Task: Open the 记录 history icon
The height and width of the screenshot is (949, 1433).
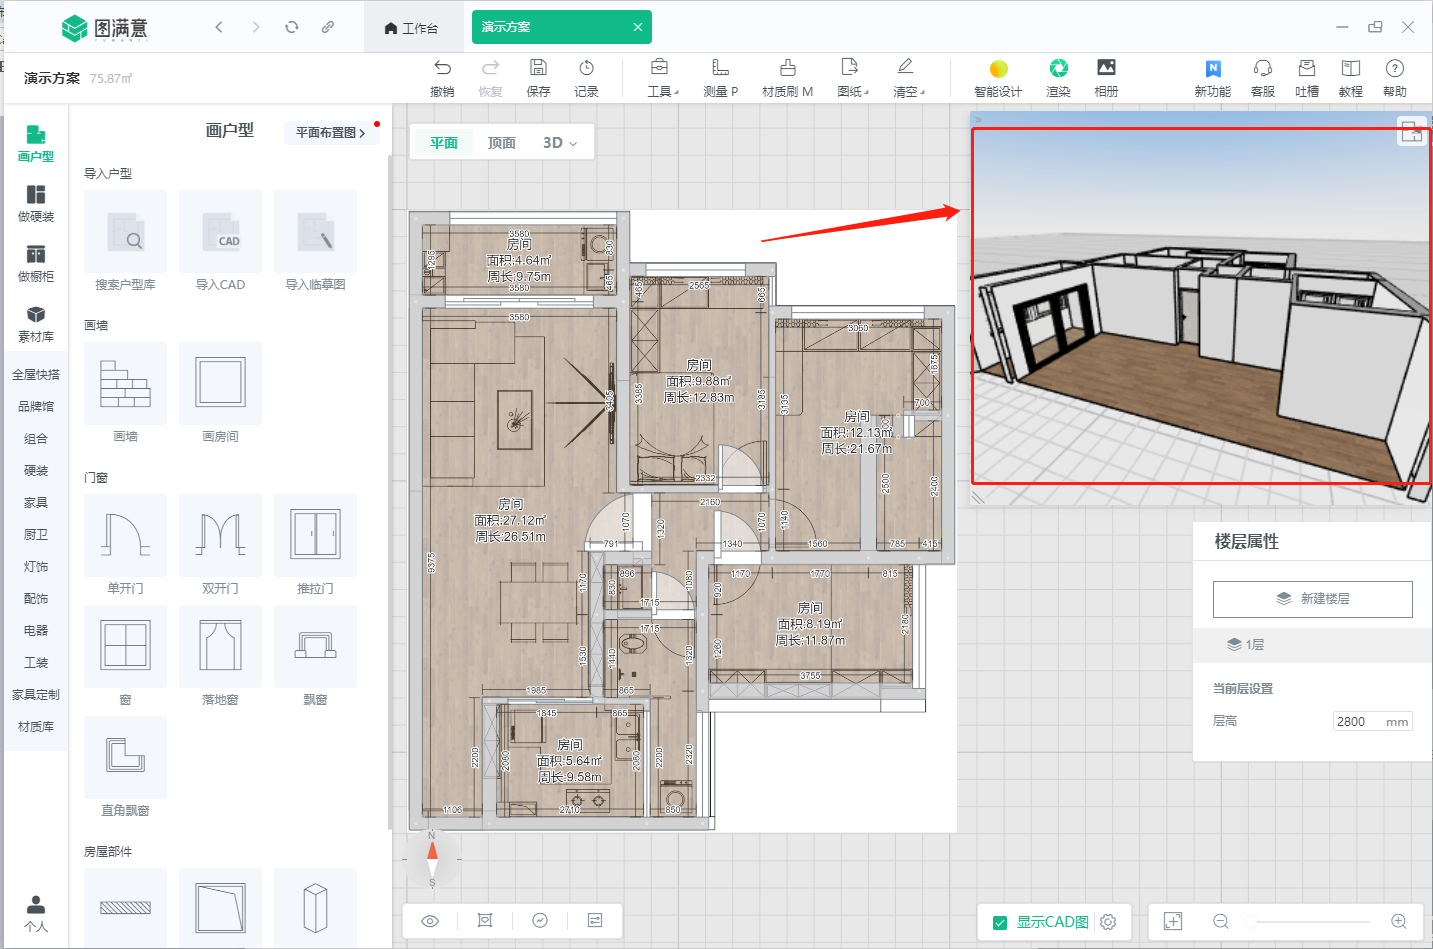Action: [586, 68]
